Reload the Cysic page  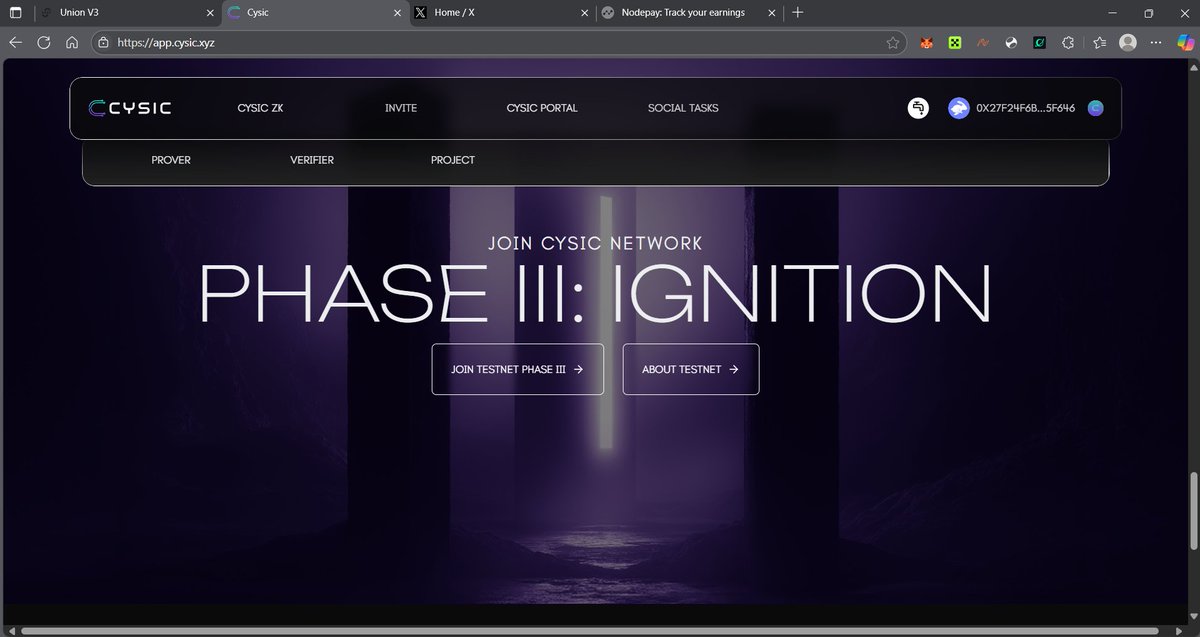click(44, 43)
